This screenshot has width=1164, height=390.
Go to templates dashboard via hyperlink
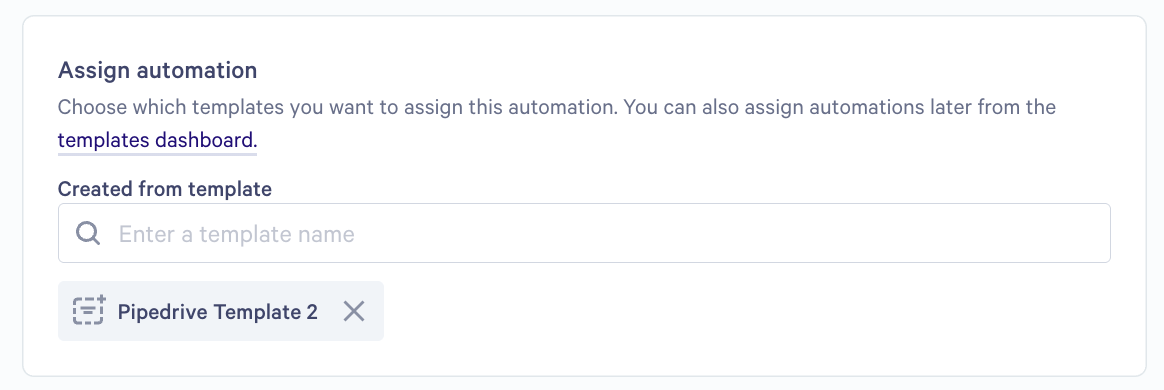point(156,140)
